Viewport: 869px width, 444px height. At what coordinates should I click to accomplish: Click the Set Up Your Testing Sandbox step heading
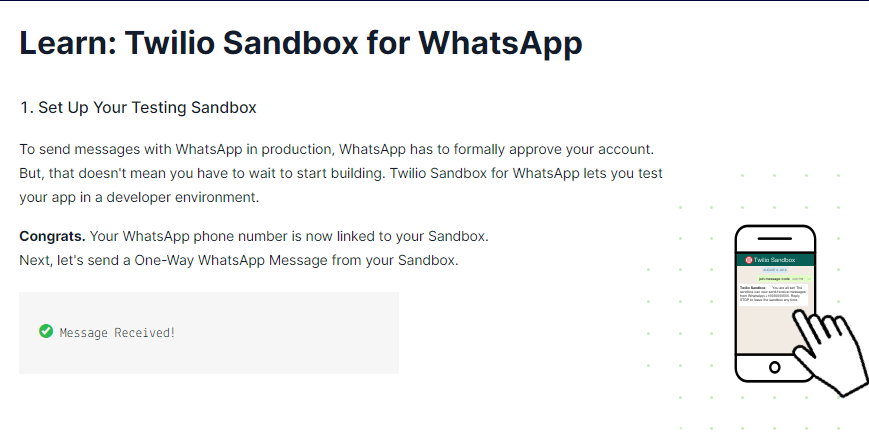coord(138,108)
